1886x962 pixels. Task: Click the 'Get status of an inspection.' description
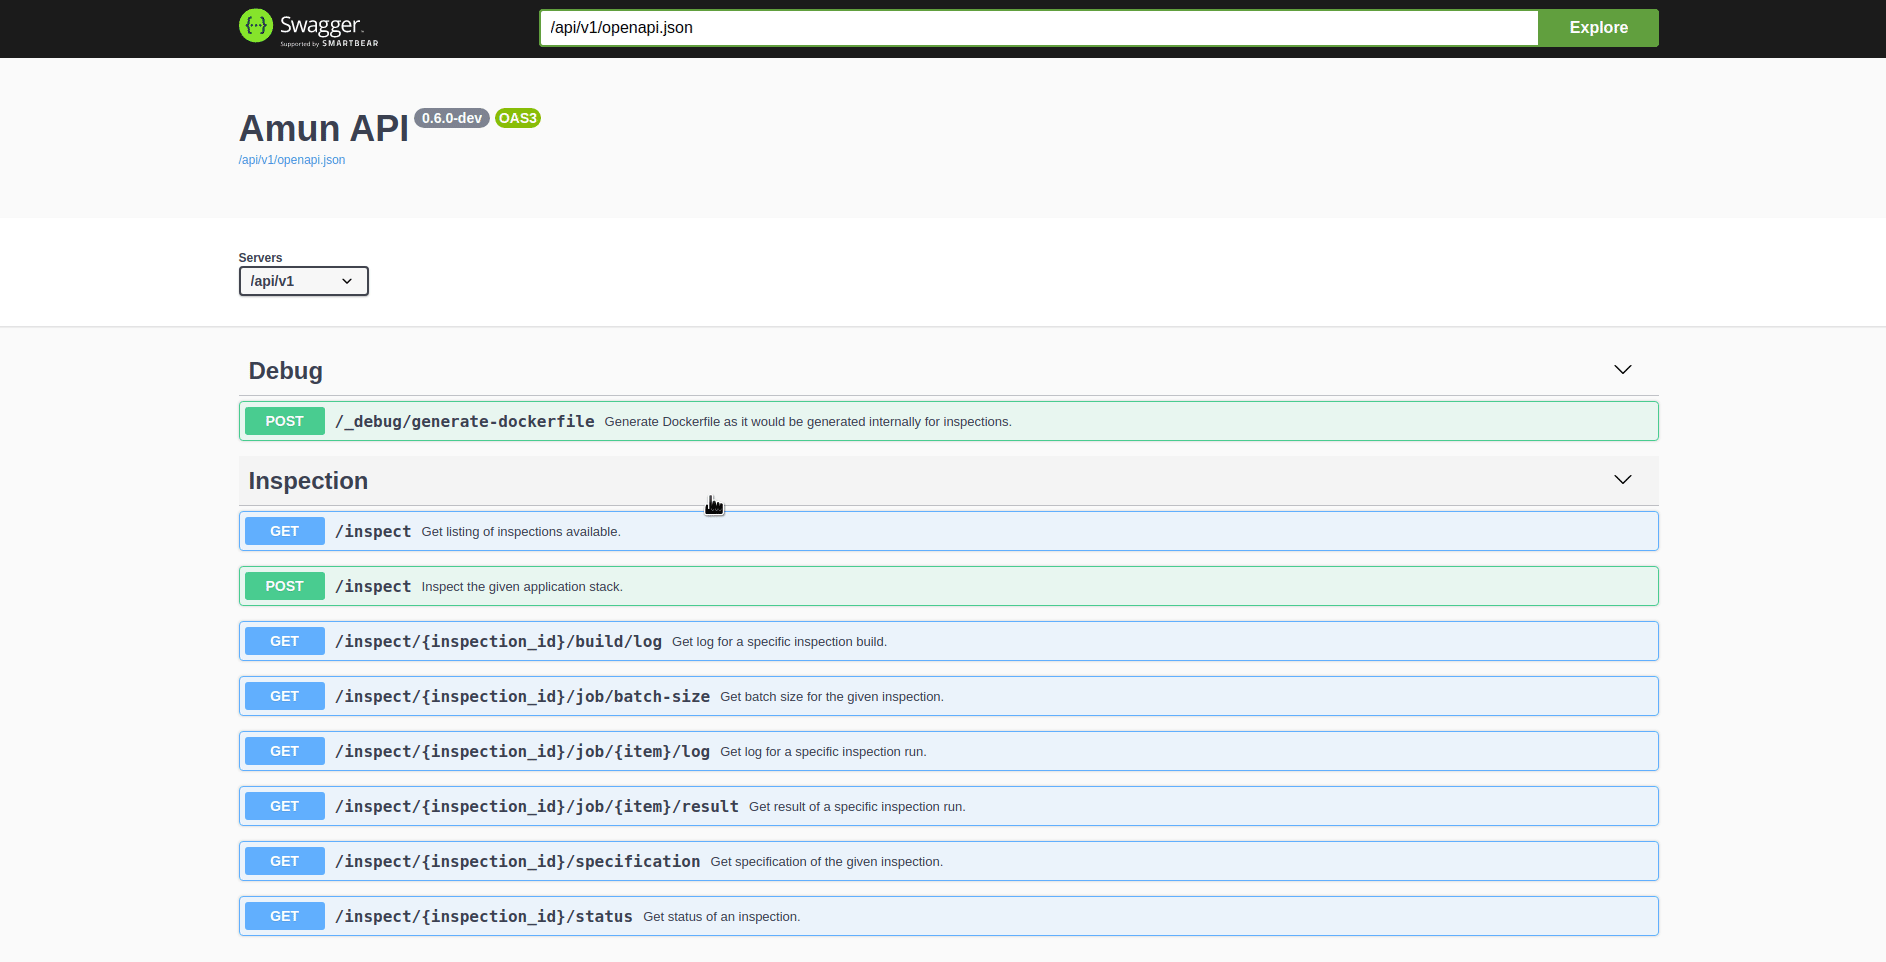coord(721,917)
